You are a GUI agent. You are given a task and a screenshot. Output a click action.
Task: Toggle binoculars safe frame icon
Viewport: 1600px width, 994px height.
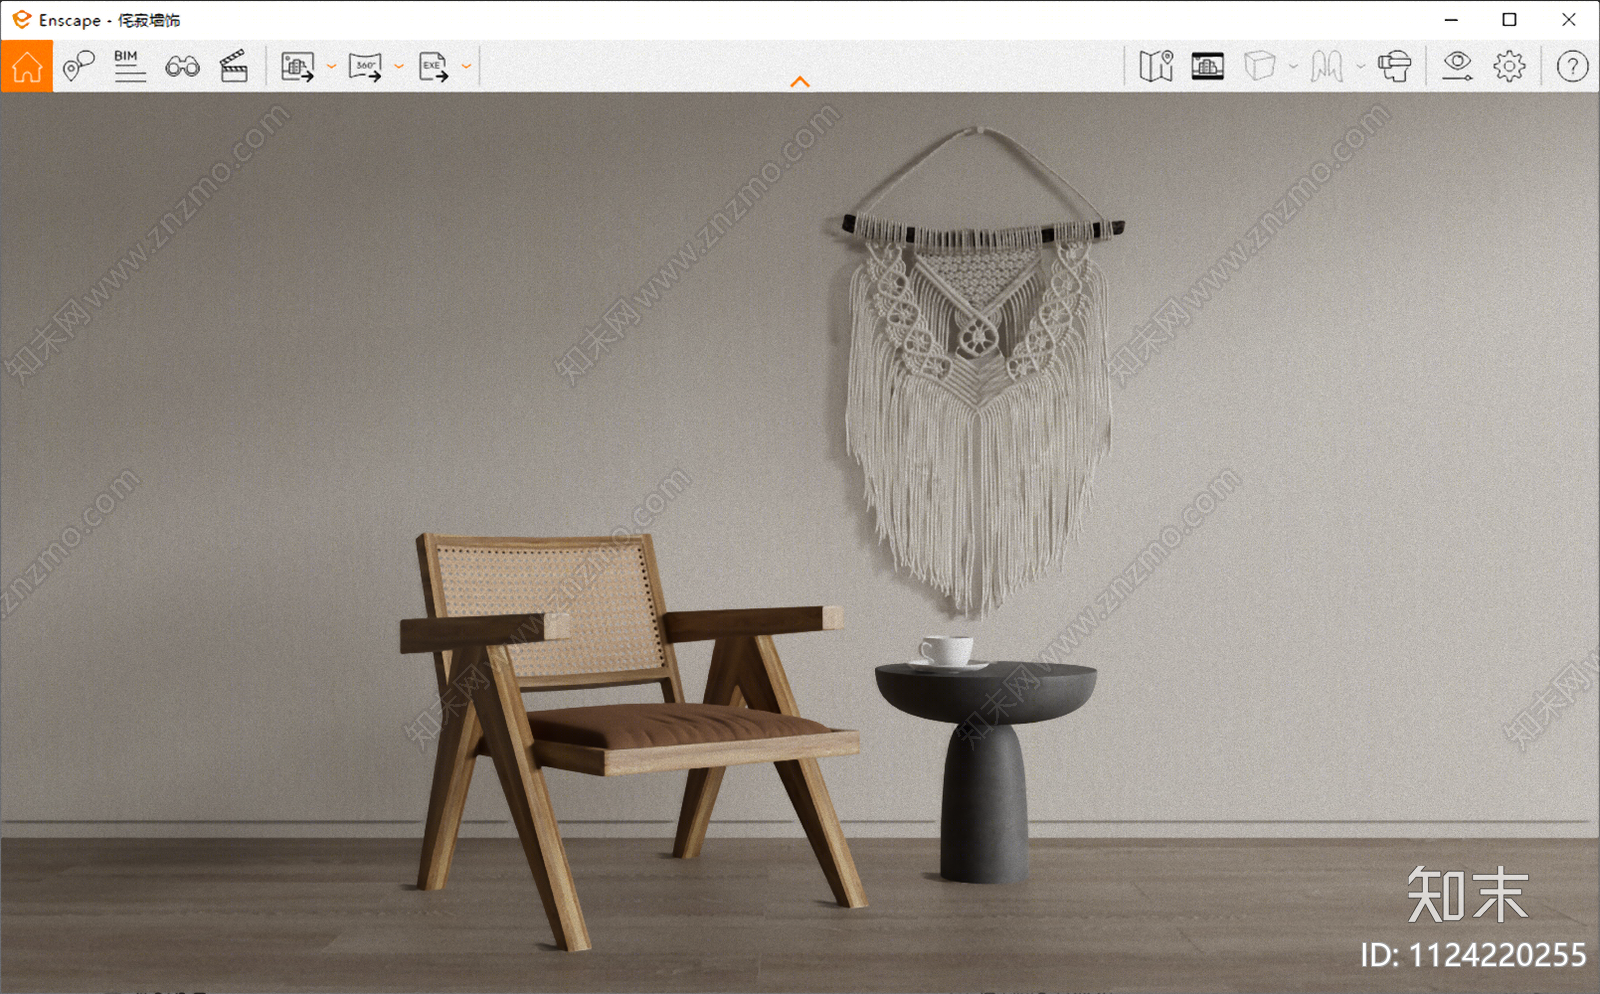tap(182, 67)
